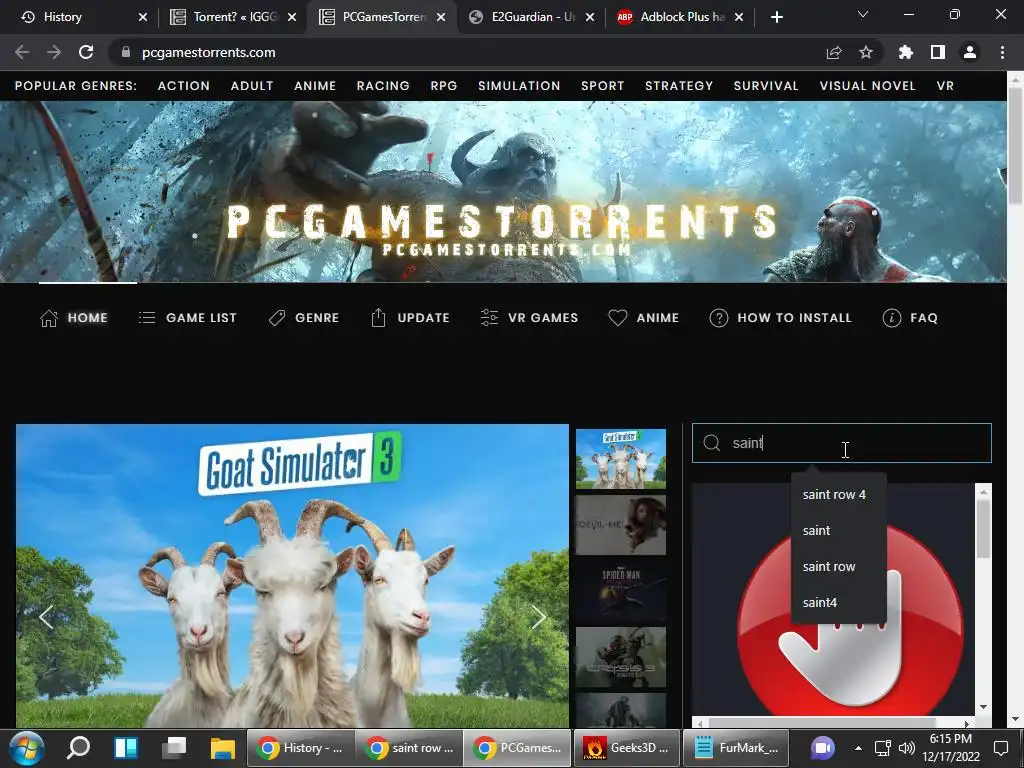Open the ANIME genre in top bar
Screen dimensions: 1024x768
[x=315, y=86]
